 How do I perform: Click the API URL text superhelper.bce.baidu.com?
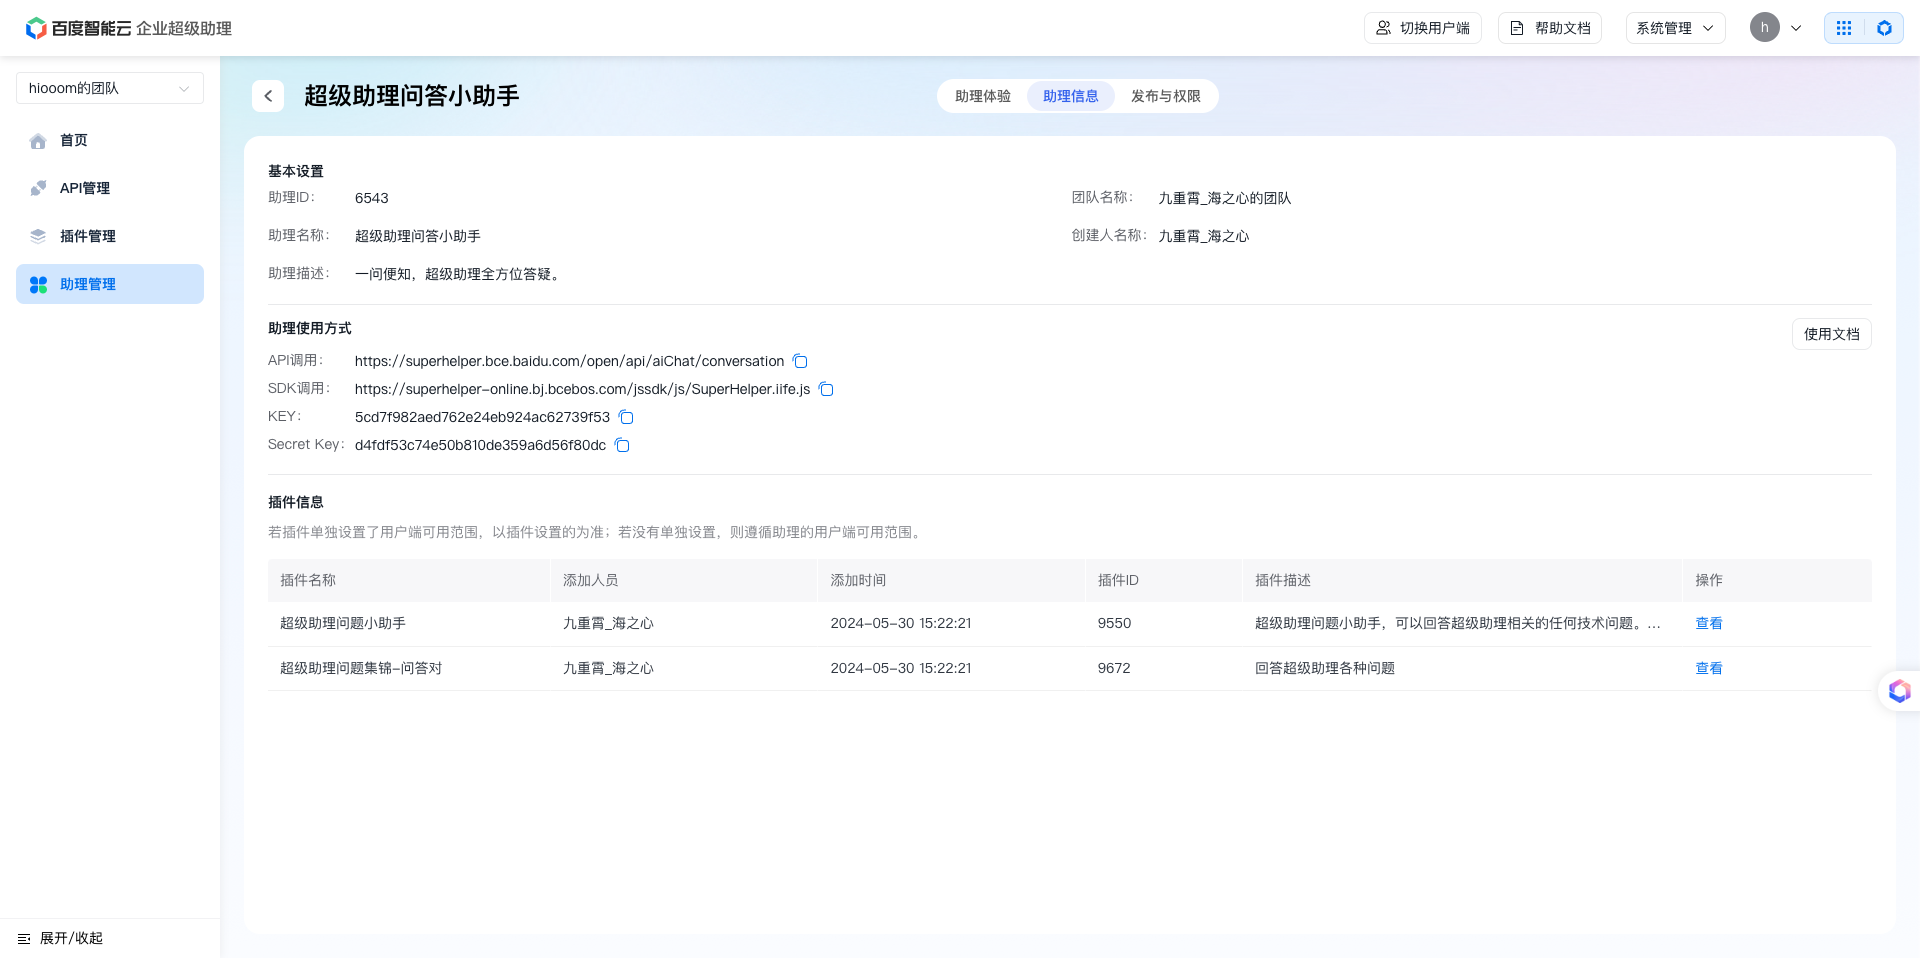(569, 361)
